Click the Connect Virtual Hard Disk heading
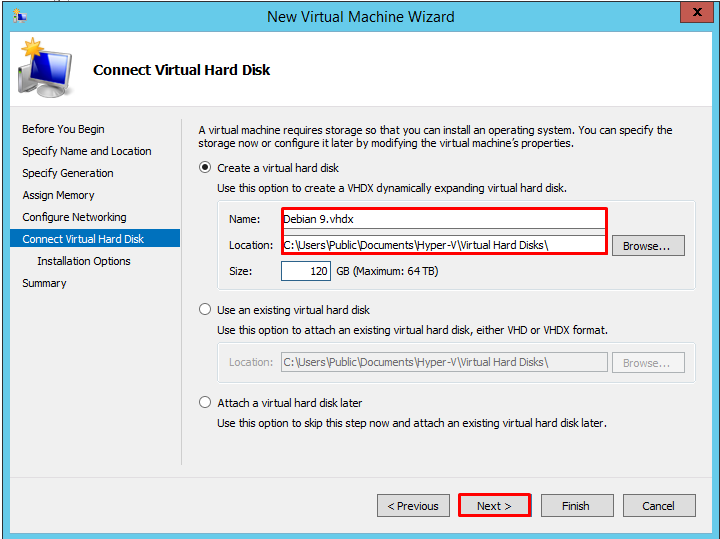720x539 pixels. coord(181,70)
